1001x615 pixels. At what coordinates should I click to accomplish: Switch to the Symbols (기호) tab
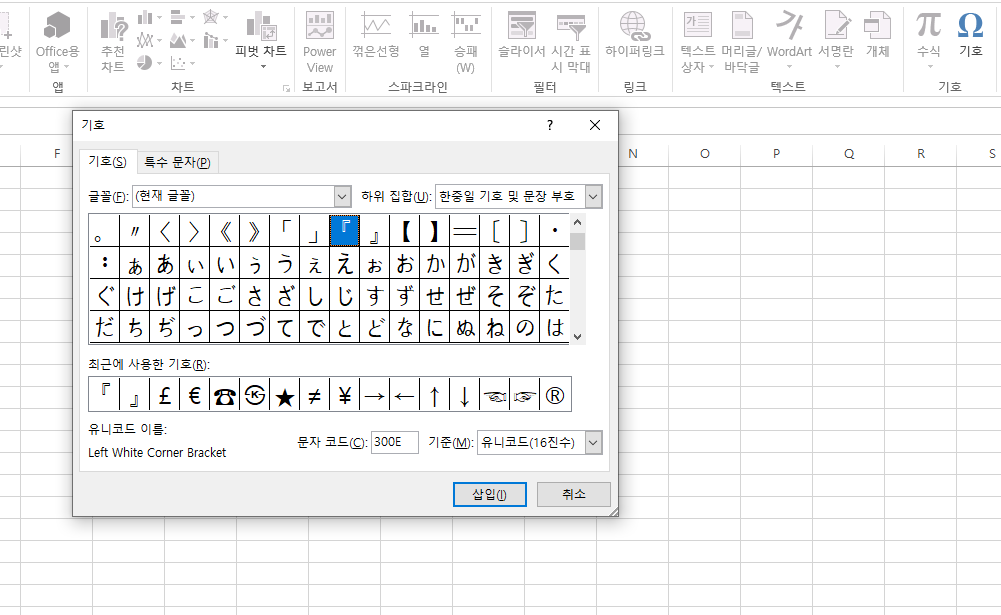pyautogui.click(x=107, y=162)
